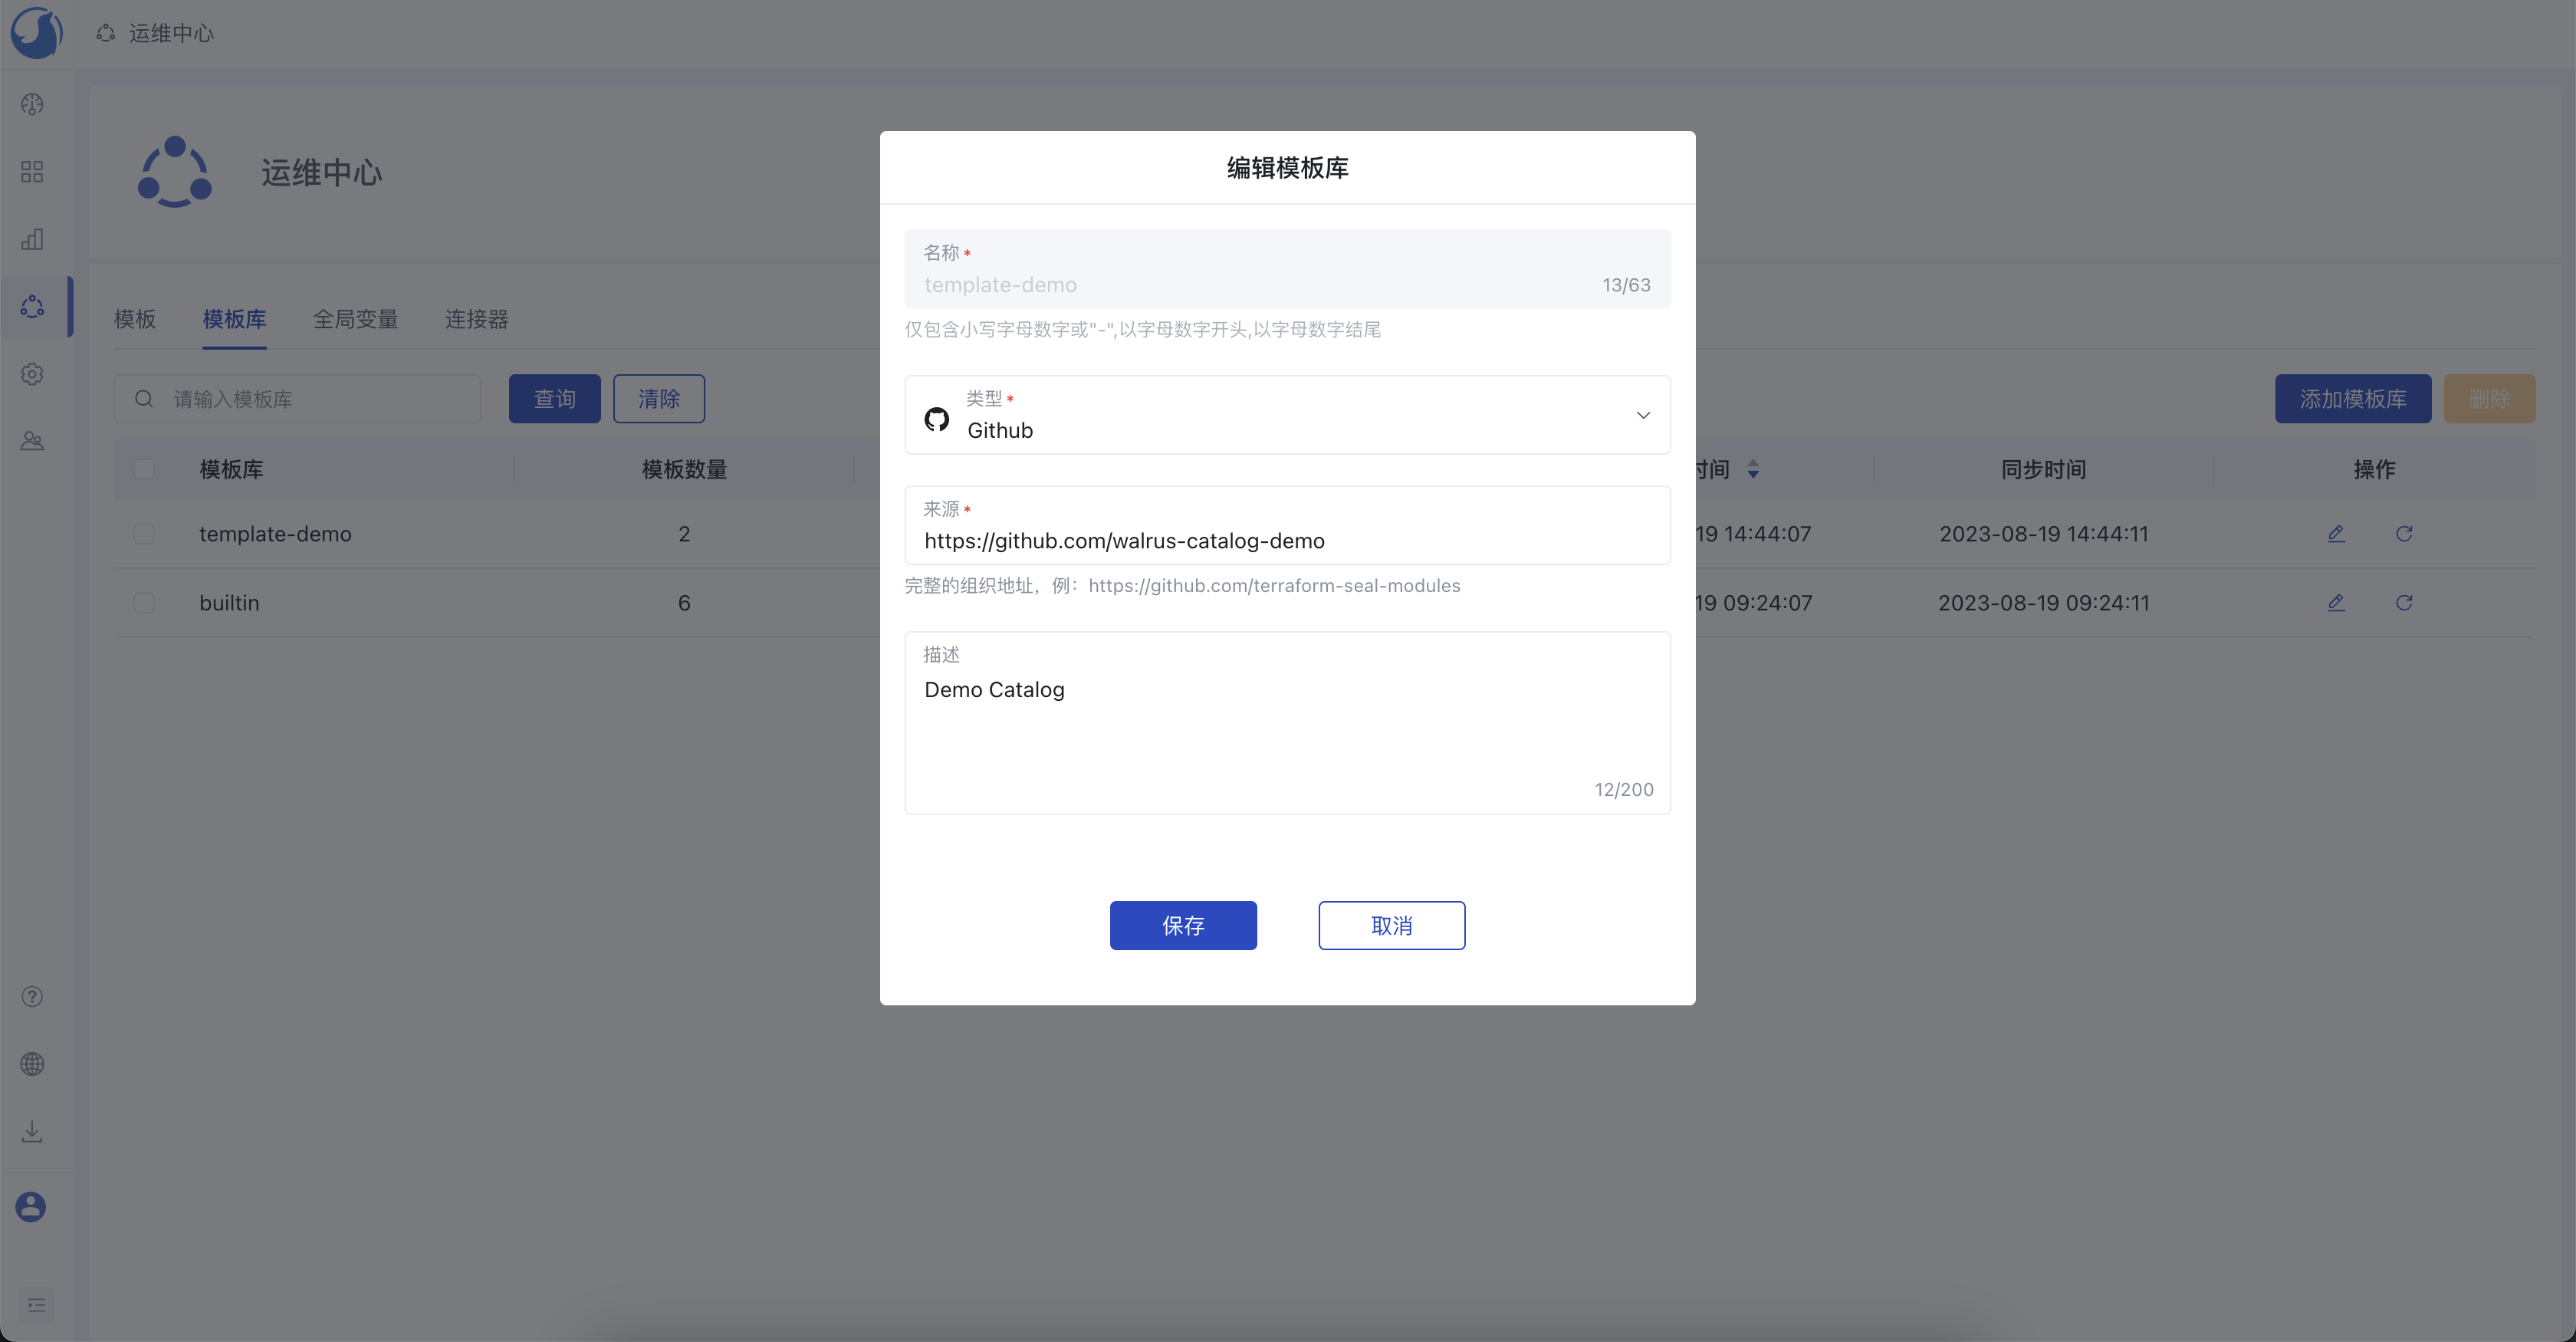This screenshot has width=2576, height=1342.
Task: Click the help question mark icon
Action: (32, 997)
